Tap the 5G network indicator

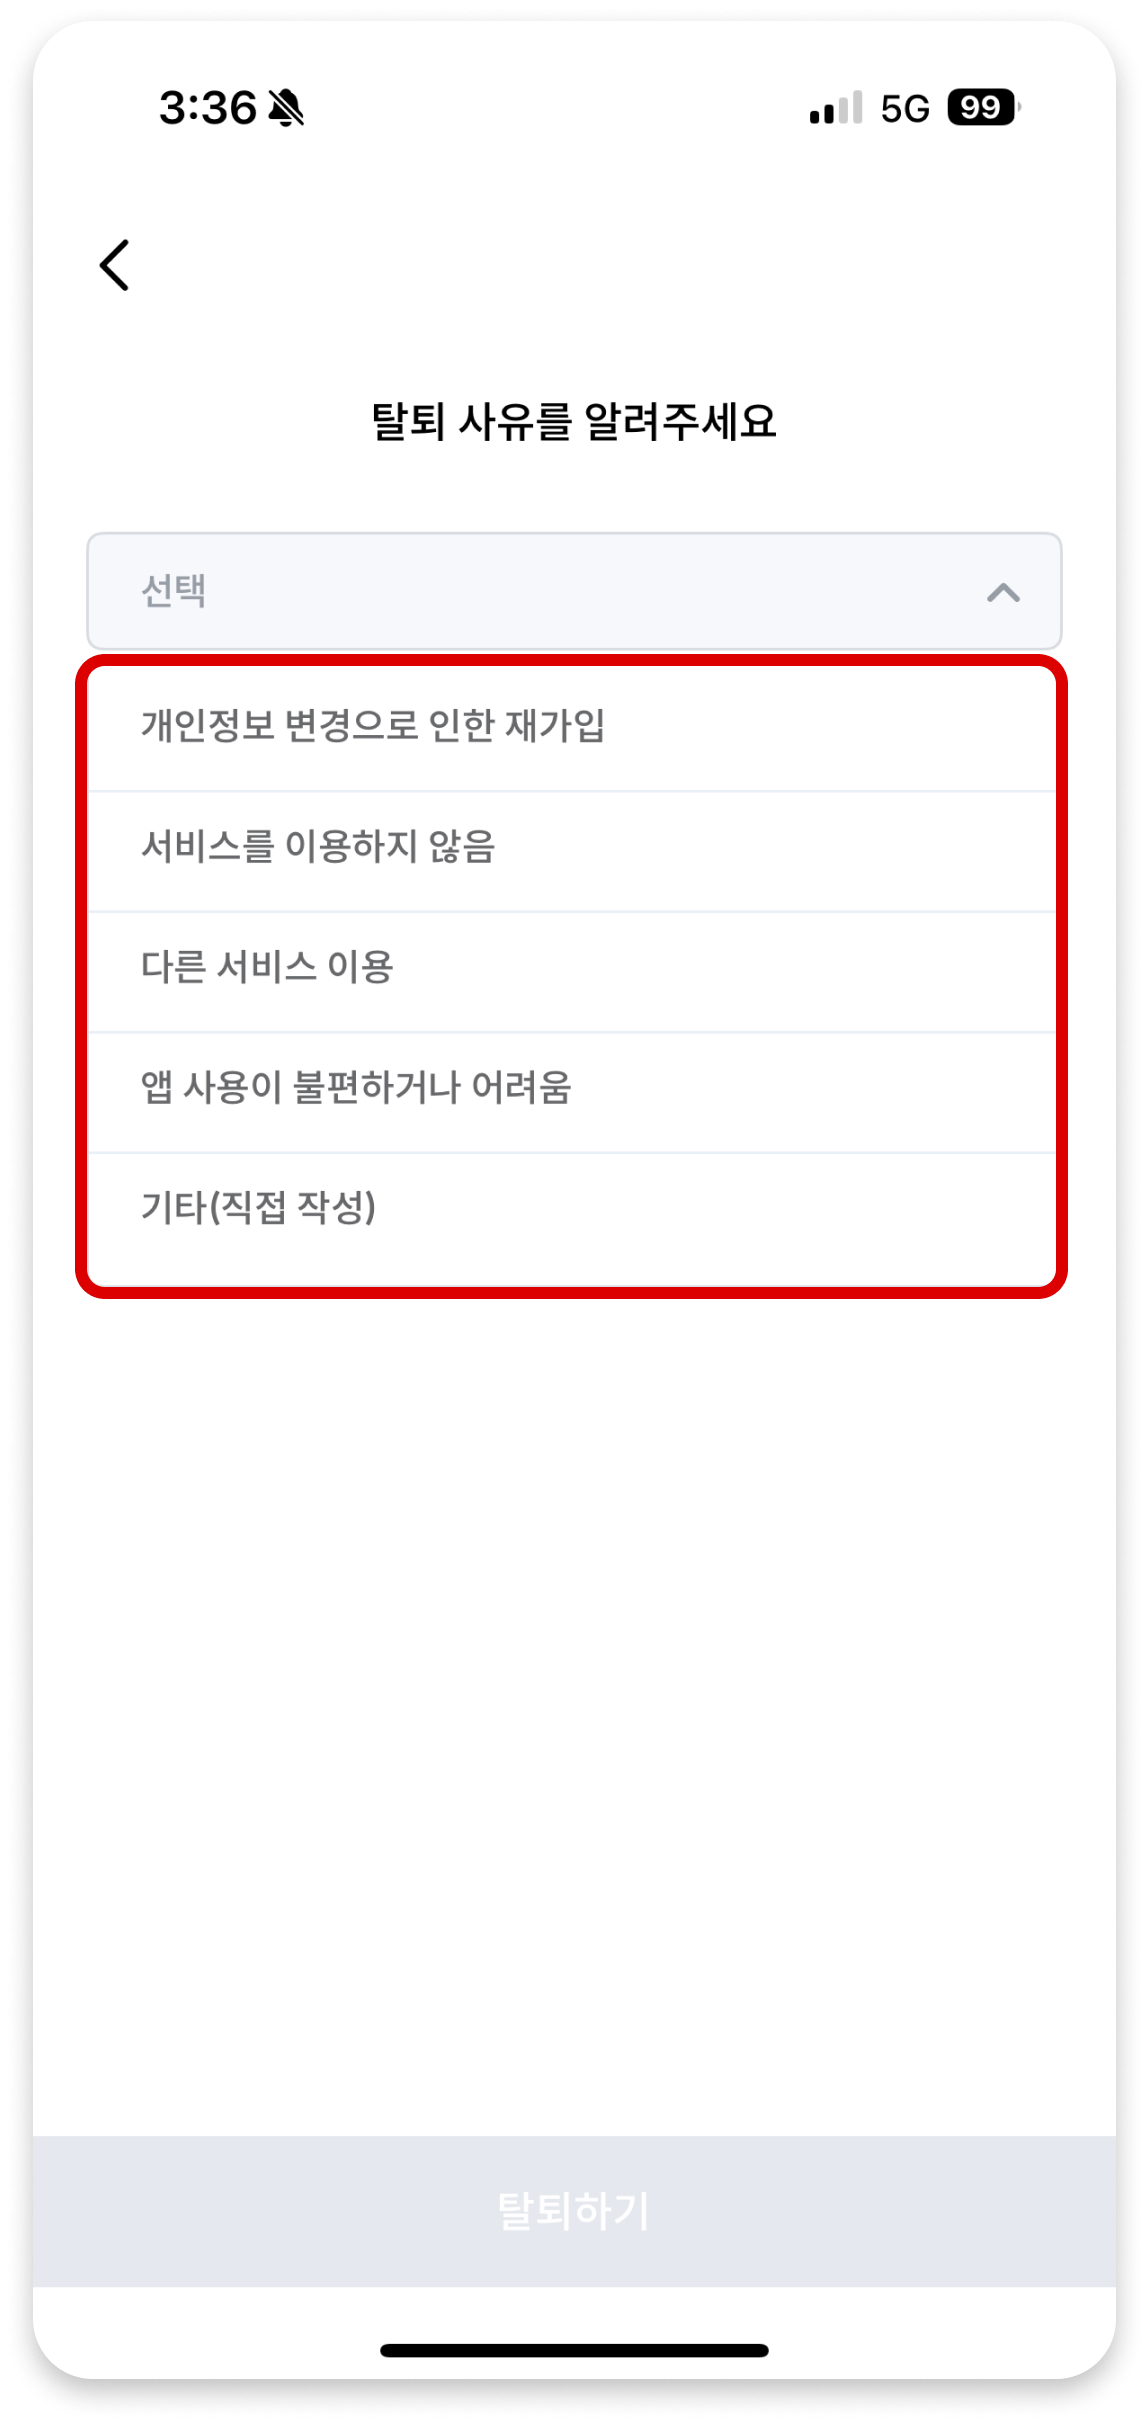point(905,108)
